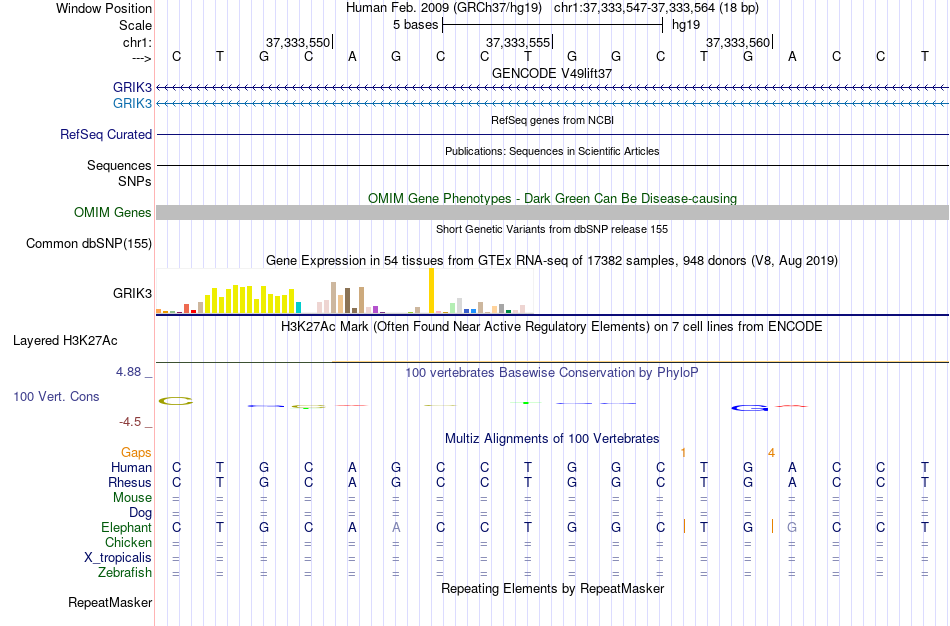
Task: Click the OMIM Gene Phenotypes green title
Action: (552, 198)
